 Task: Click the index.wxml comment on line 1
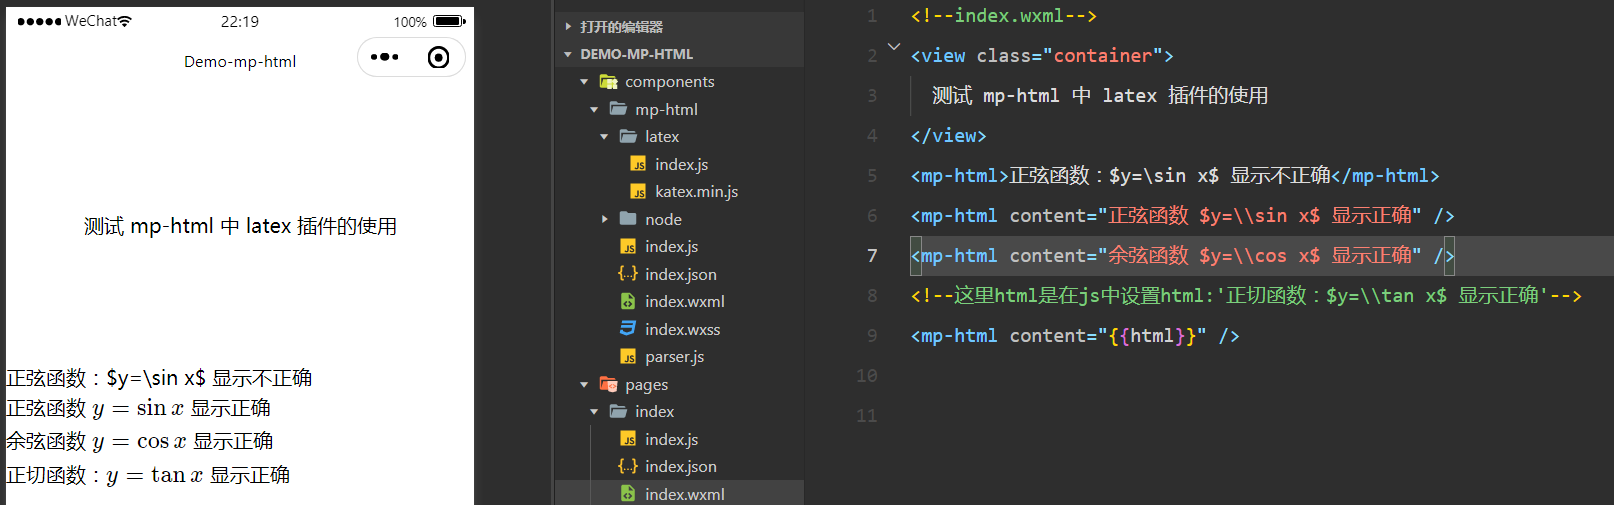(1004, 16)
